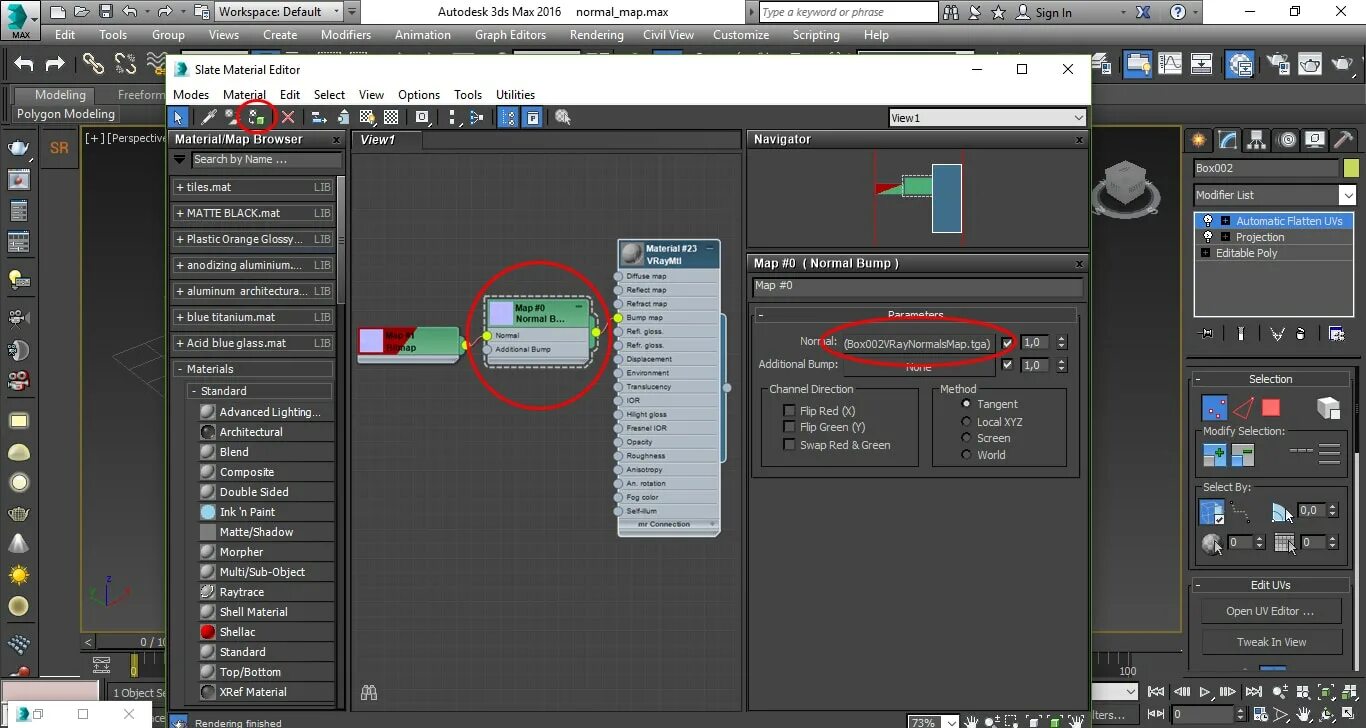Click Move Children toolbar icon

(x=319, y=118)
